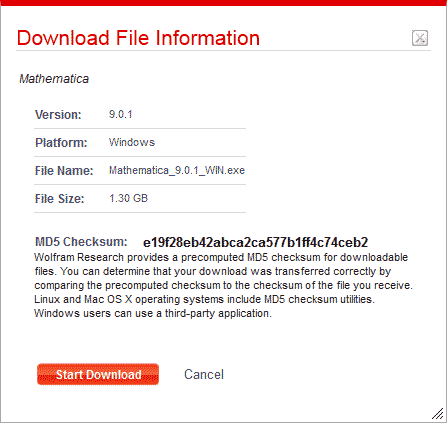Click the platform value Windows
This screenshot has height=423, width=447.
pyautogui.click(x=132, y=142)
